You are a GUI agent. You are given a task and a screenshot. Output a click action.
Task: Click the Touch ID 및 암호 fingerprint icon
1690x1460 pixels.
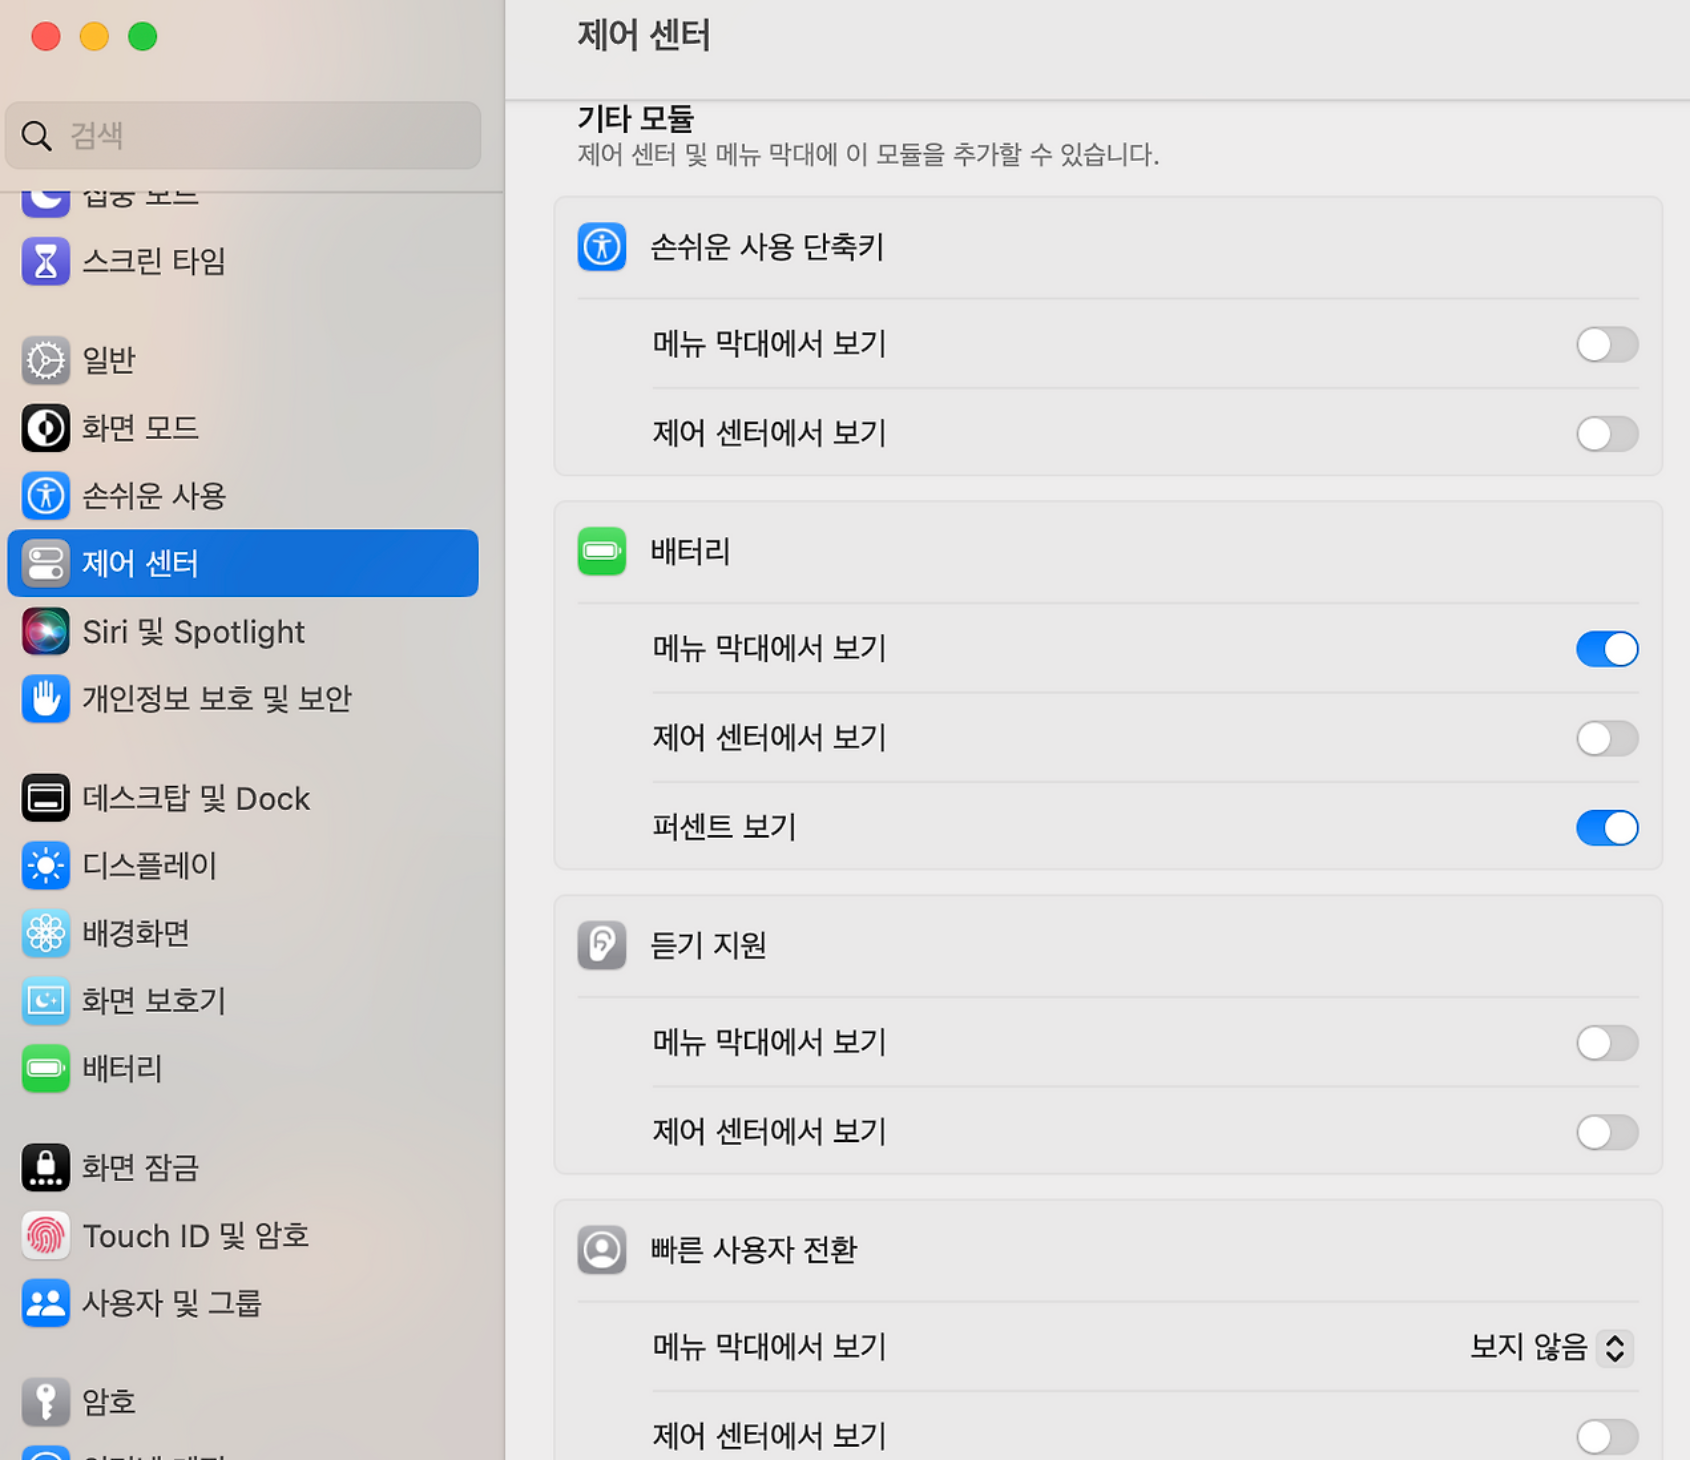pyautogui.click(x=45, y=1236)
